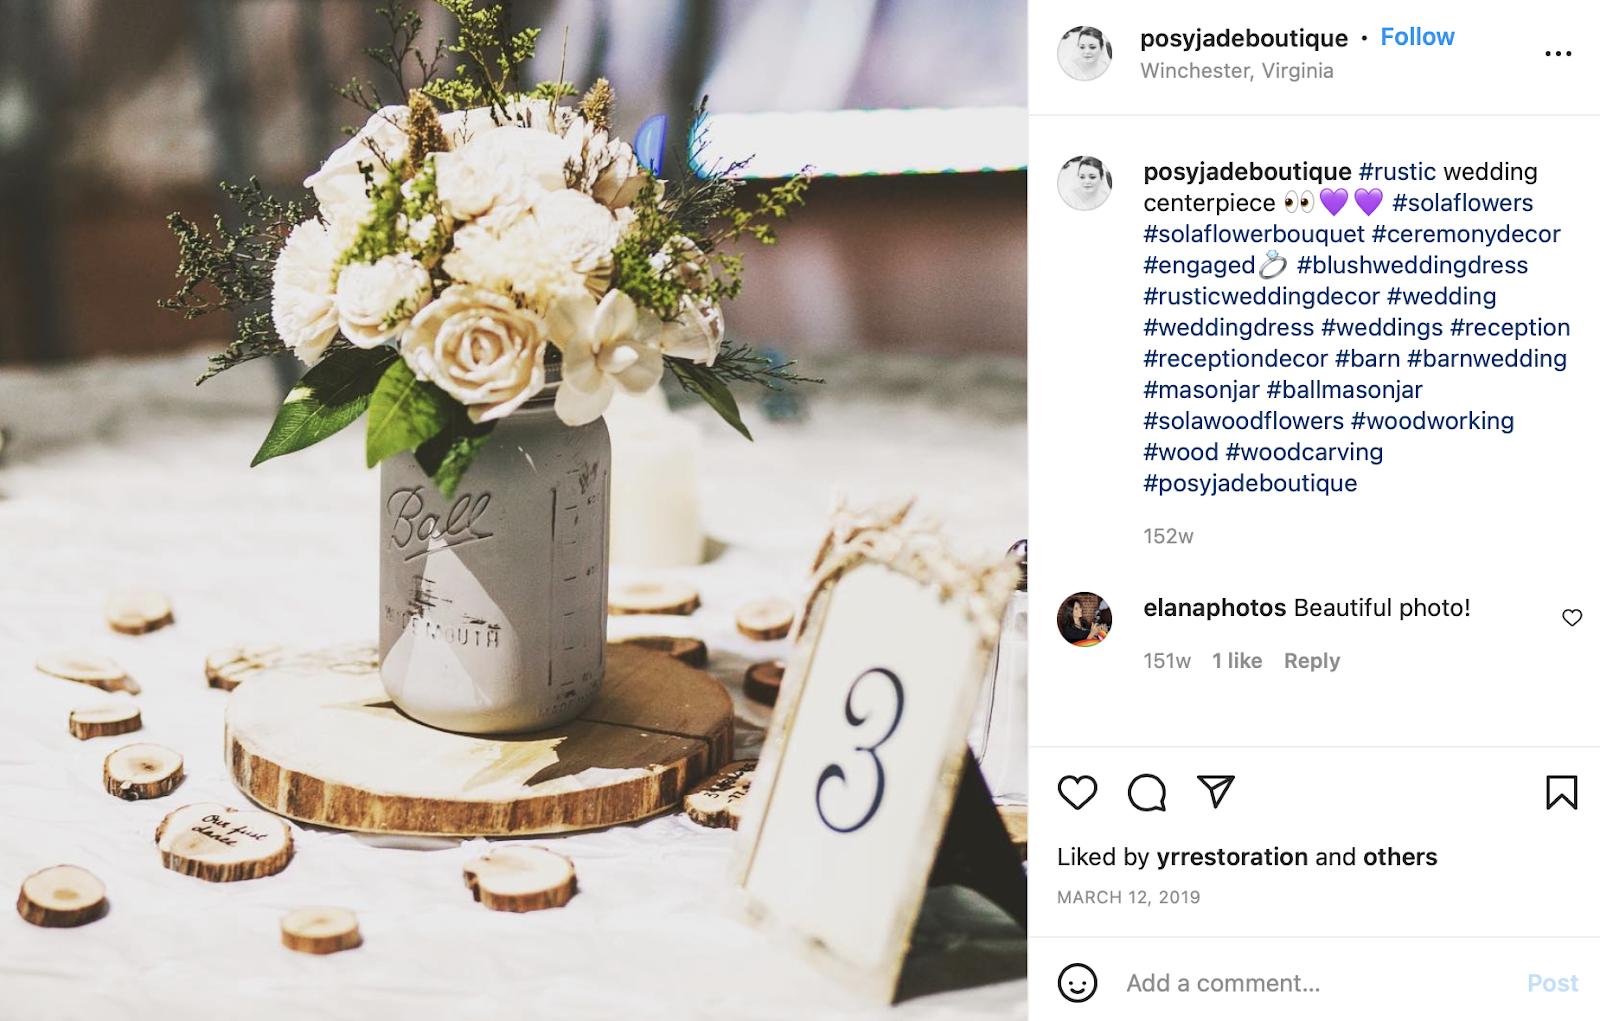View yrrestoration who liked the post
The height and width of the screenshot is (1021, 1600).
(x=1232, y=857)
